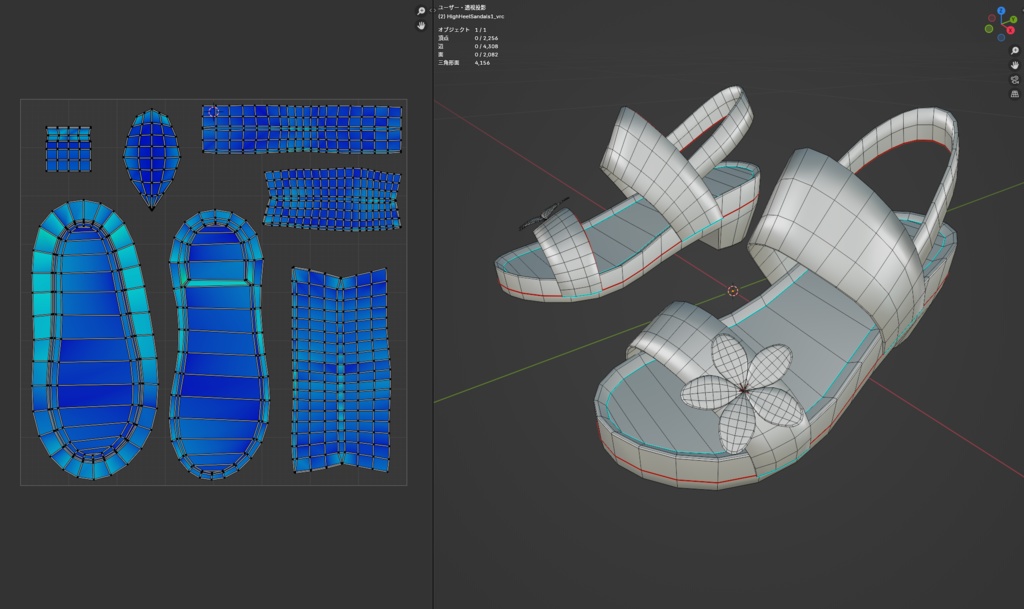Click the small square UV island
The height and width of the screenshot is (609, 1024).
pos(68,149)
